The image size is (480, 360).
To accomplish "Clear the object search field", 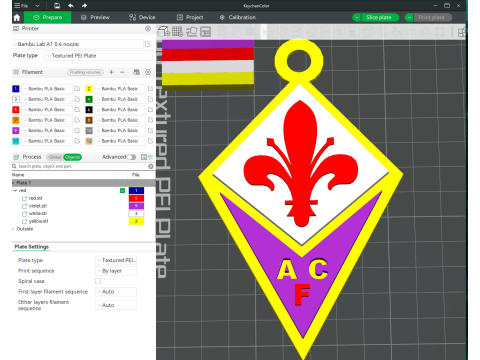I will 151,166.
